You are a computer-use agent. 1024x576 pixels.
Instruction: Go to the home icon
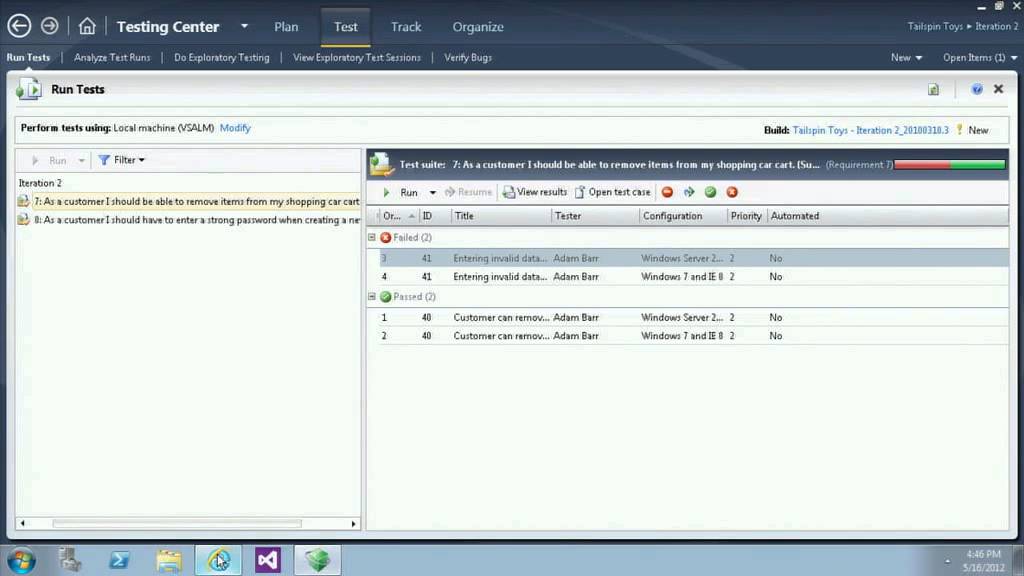point(87,26)
